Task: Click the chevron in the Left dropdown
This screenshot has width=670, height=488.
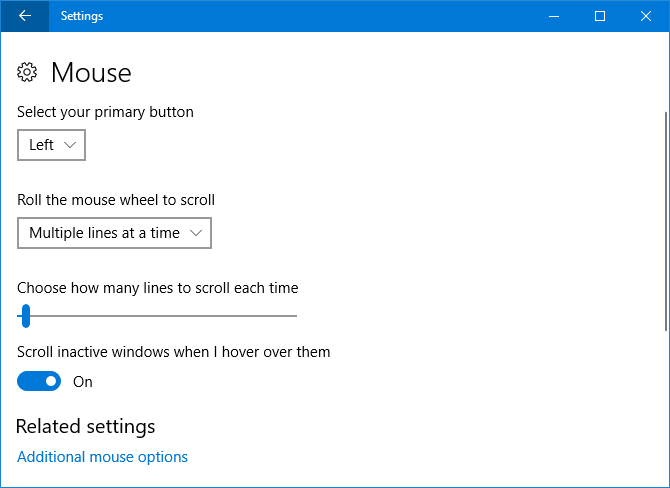Action: [x=70, y=145]
